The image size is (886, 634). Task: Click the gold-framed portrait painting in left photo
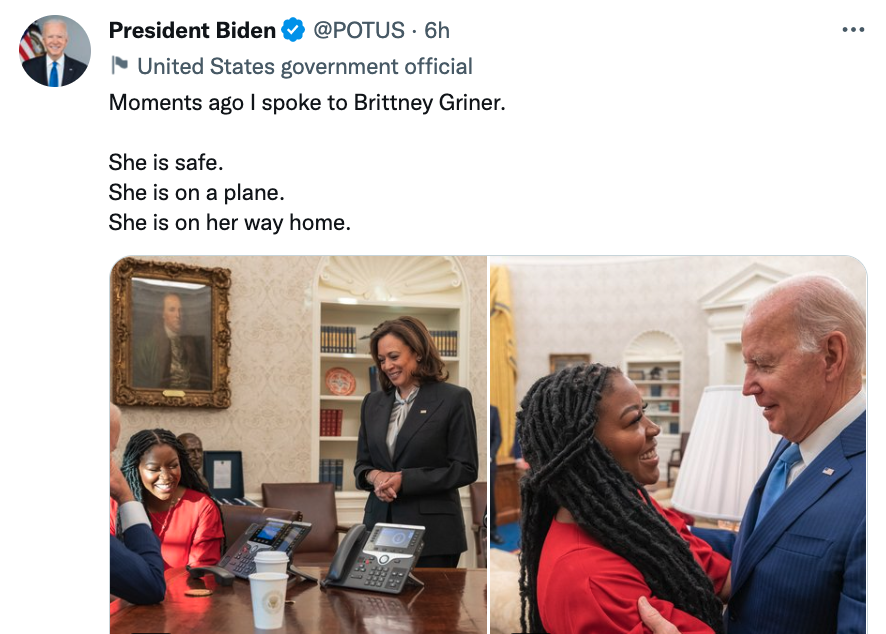171,333
